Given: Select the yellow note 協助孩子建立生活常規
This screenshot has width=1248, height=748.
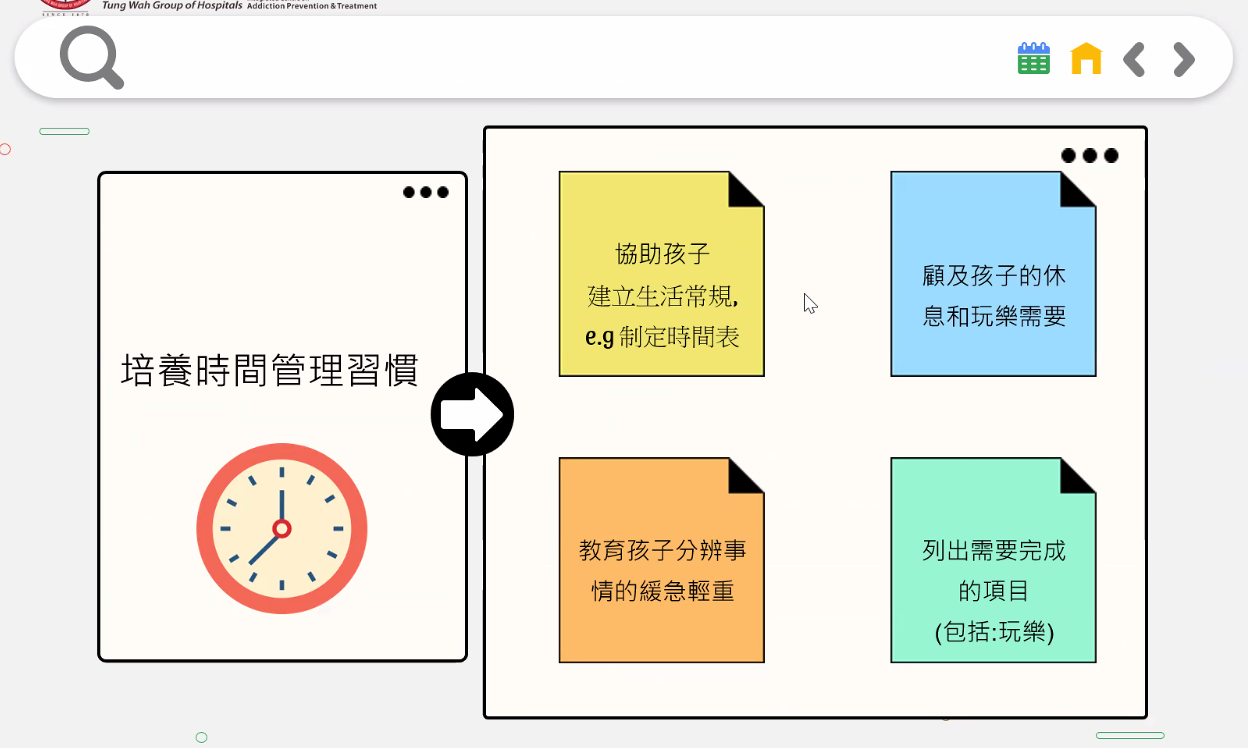Looking at the screenshot, I should (x=661, y=295).
